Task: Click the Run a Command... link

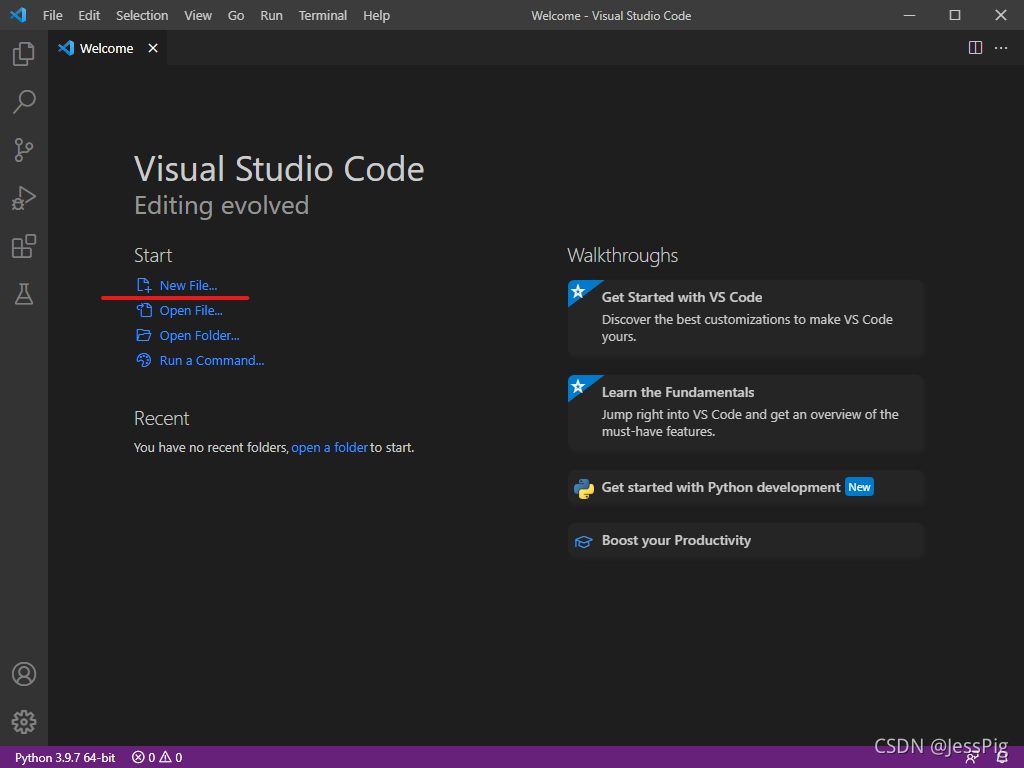Action: coord(212,360)
